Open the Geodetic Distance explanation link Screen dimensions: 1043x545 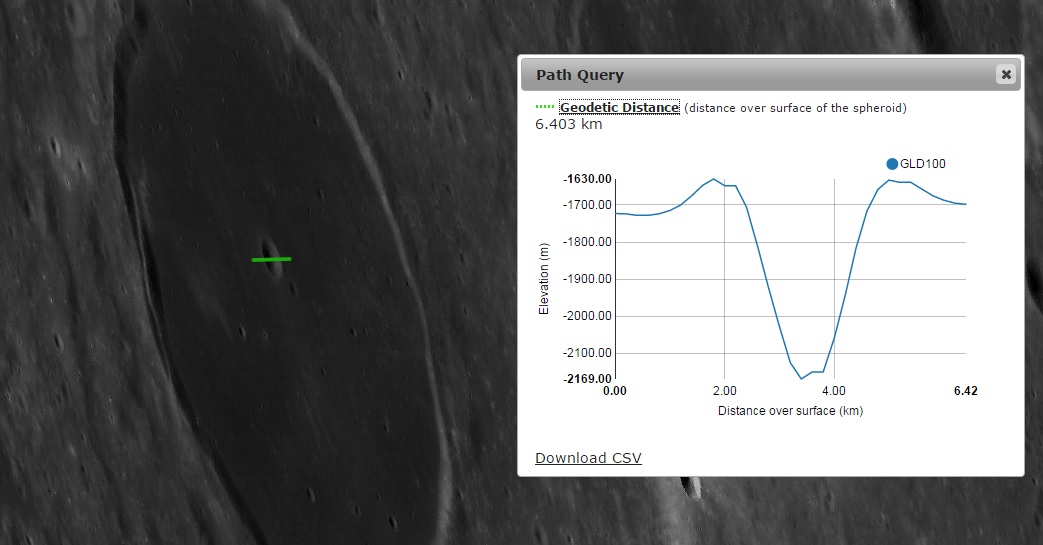(619, 107)
